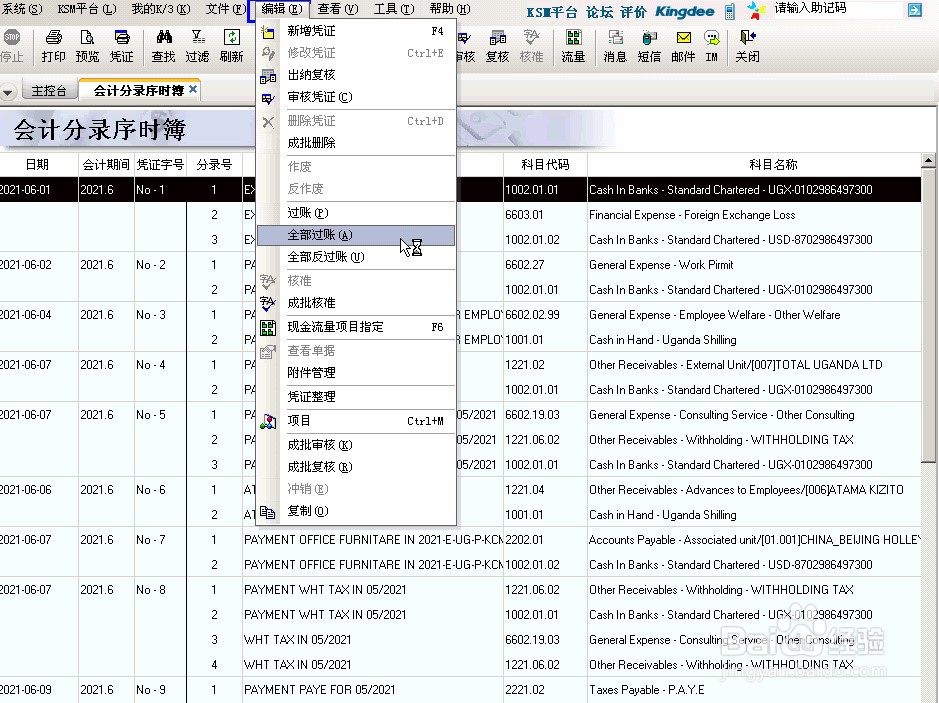Choose 附件管理 menu entry
Viewport: 939px width, 703px height.
coord(356,372)
